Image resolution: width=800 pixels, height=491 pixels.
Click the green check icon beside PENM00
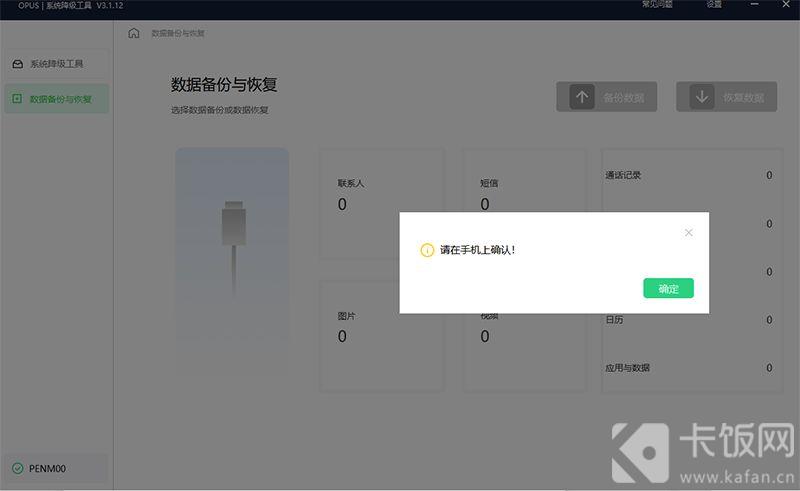[x=17, y=468]
